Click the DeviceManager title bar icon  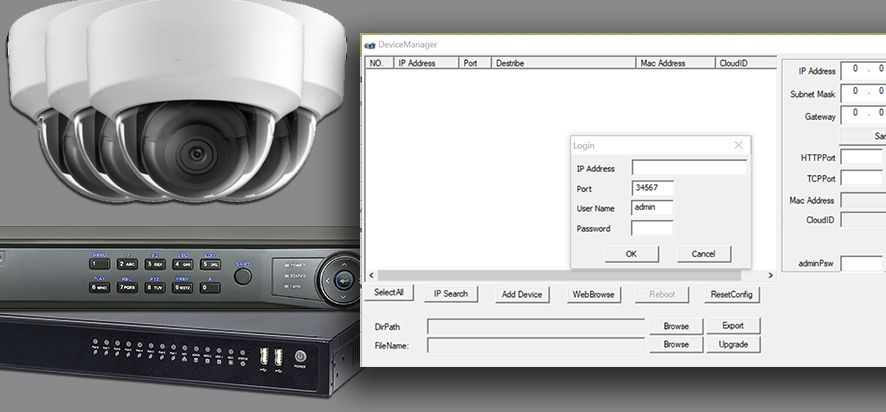(x=370, y=45)
